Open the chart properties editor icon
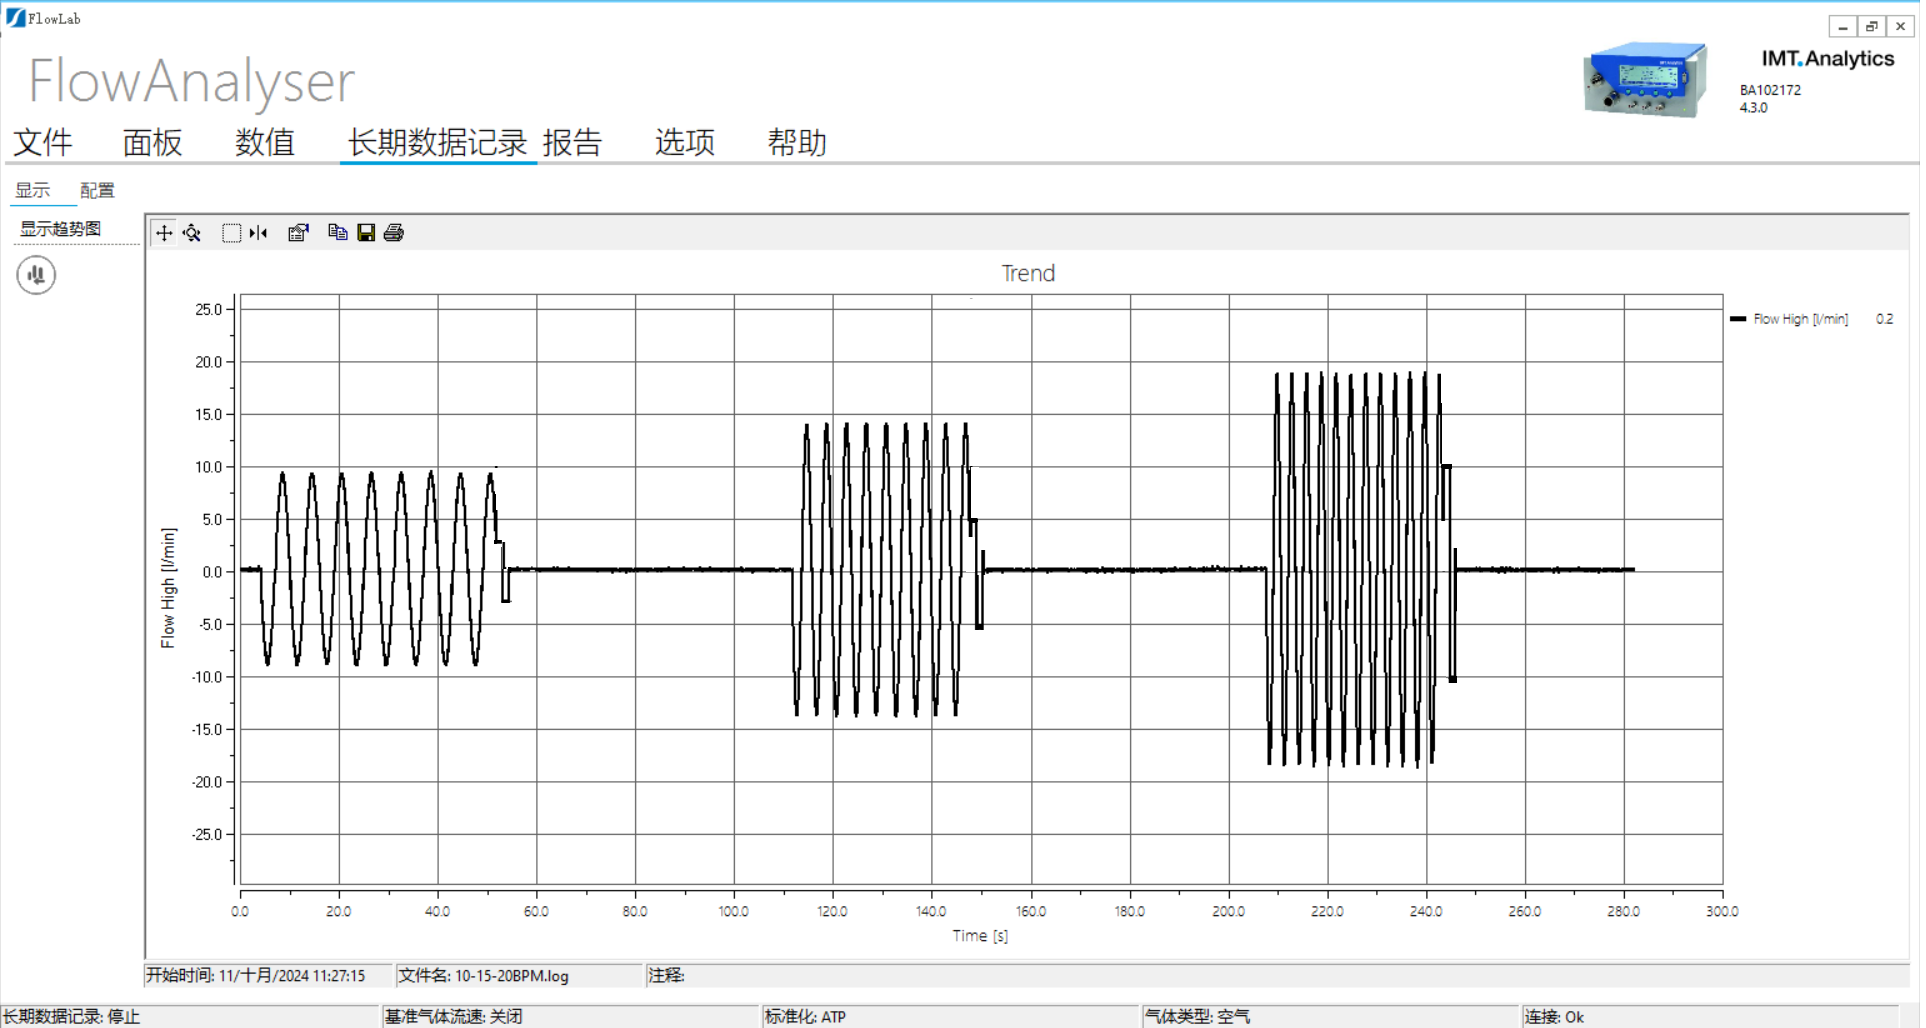Image resolution: width=1926 pixels, height=1028 pixels. [x=298, y=233]
